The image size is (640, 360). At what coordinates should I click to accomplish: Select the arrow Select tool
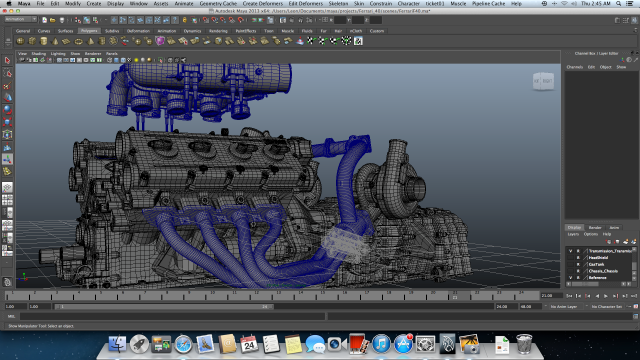coord(7,60)
